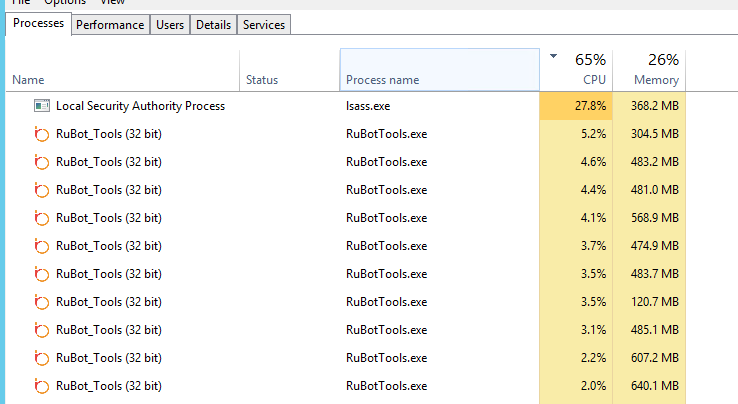This screenshot has height=404, width=738.
Task: Click RuBot_Tools icon using 4.4% CPU
Action: [x=42, y=190]
